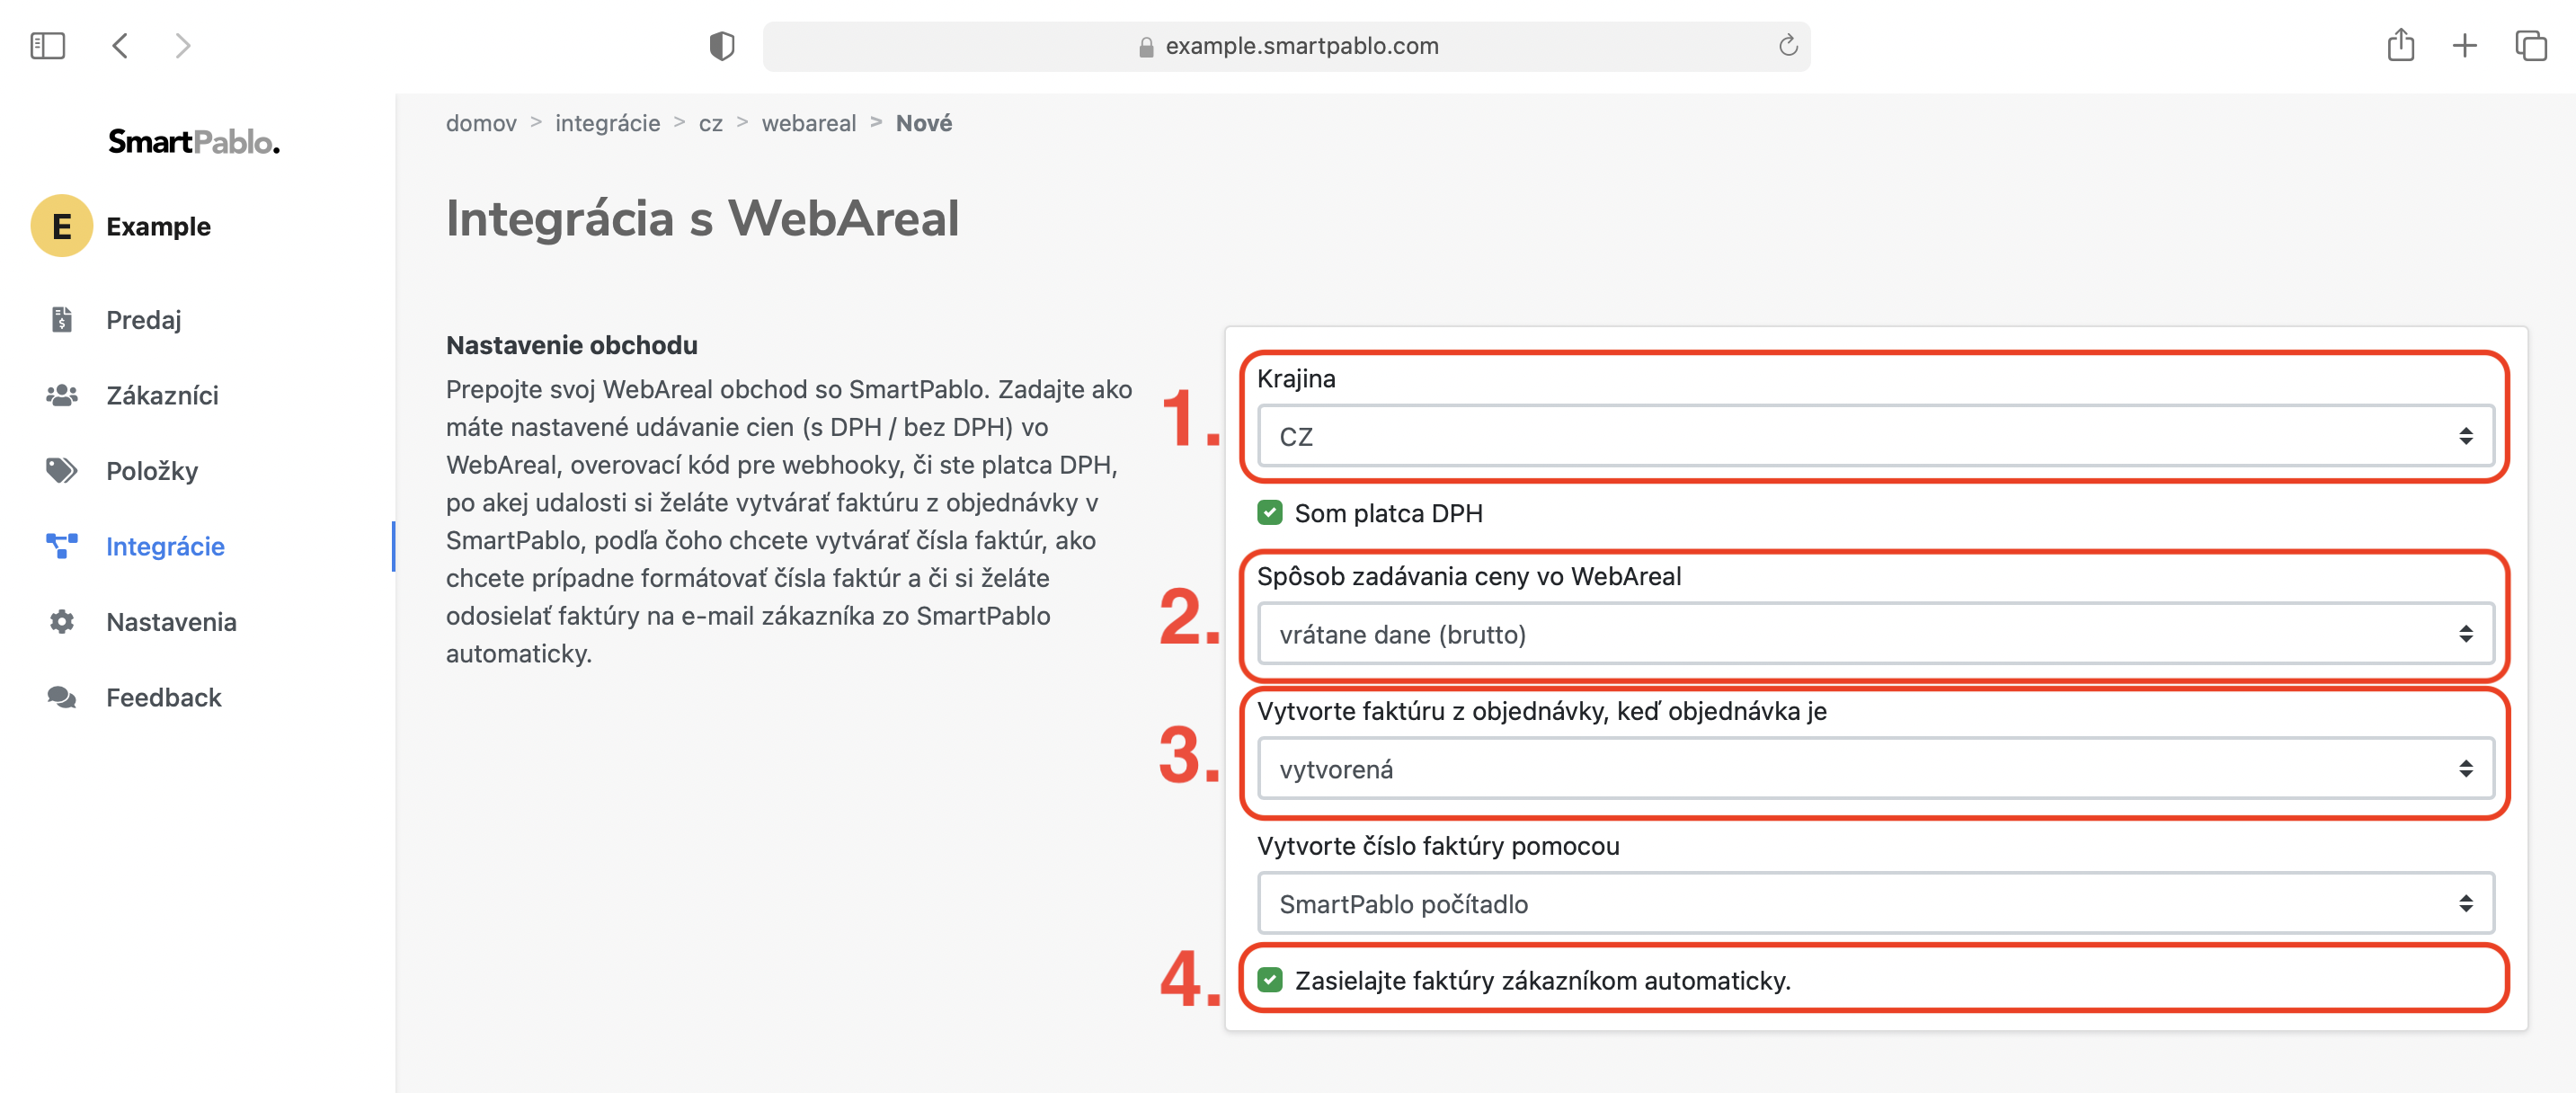Go back with the browser back arrow
Viewport: 2576px width, 1093px height.
click(120, 46)
